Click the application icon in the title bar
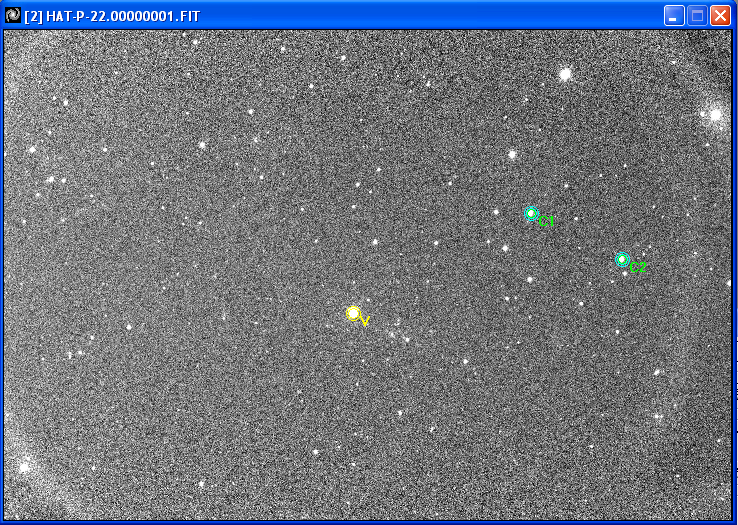Screen dimensions: 738x525 point(13,15)
